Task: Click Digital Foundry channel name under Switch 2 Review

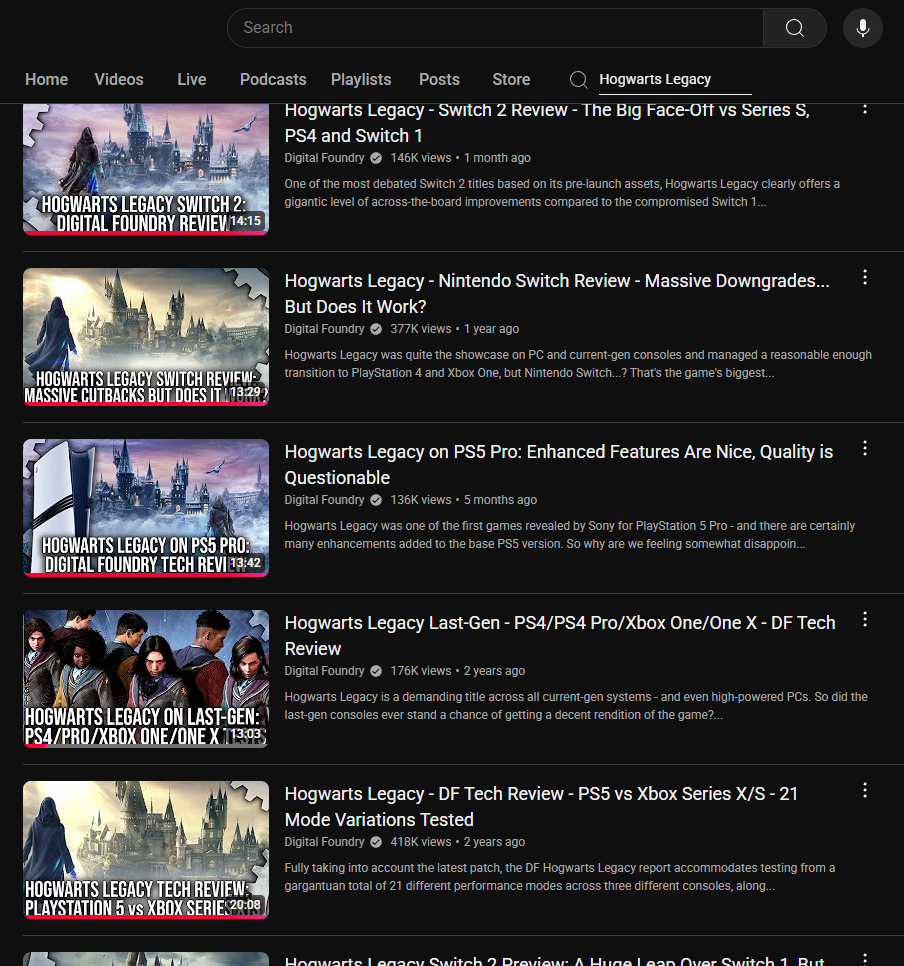Action: point(324,158)
